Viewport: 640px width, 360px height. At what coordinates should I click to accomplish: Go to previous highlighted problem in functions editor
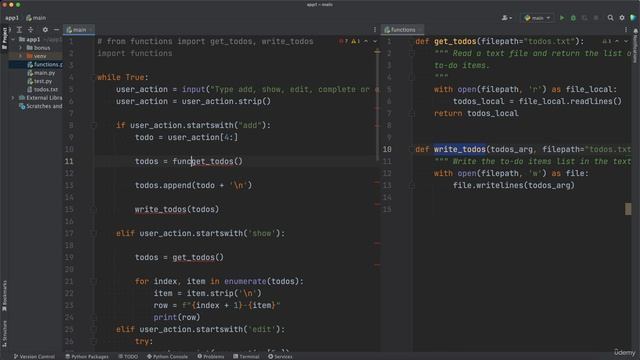pyautogui.click(x=617, y=42)
